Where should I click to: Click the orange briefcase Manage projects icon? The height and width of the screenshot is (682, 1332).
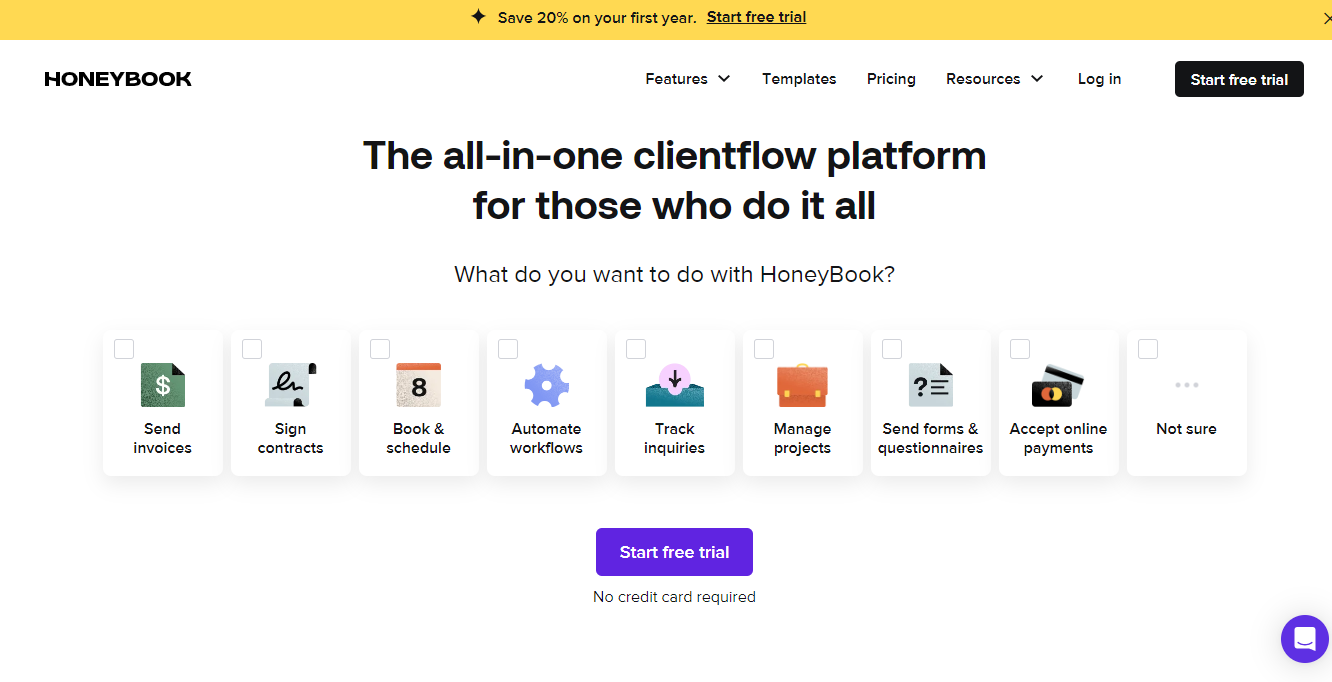point(803,385)
